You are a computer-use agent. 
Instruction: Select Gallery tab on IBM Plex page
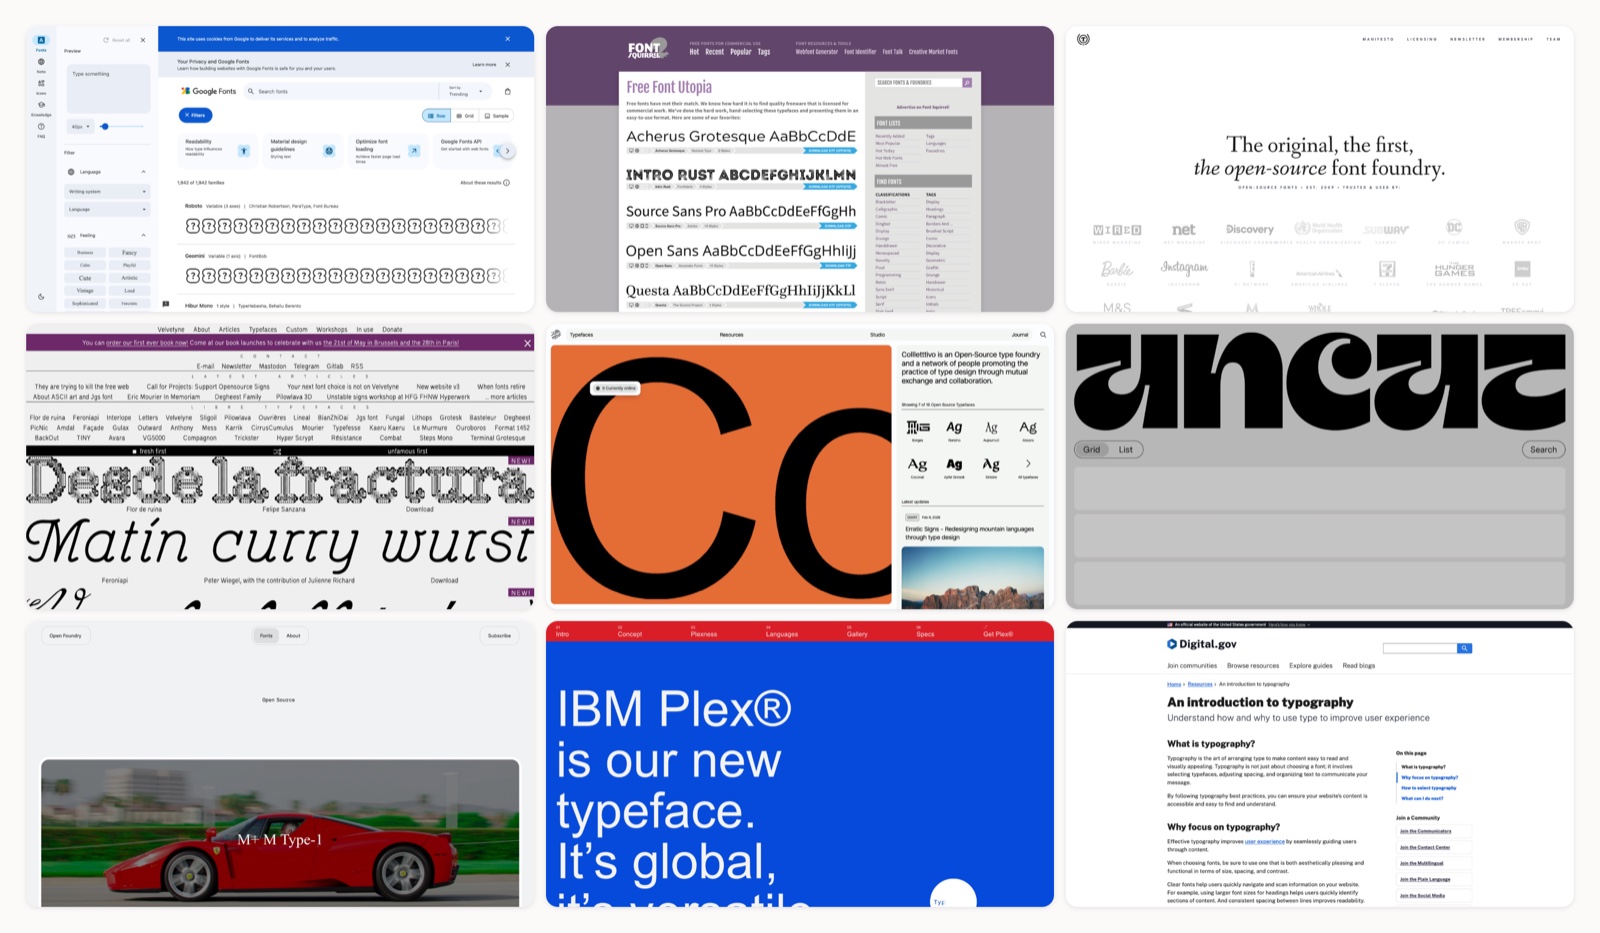857,634
